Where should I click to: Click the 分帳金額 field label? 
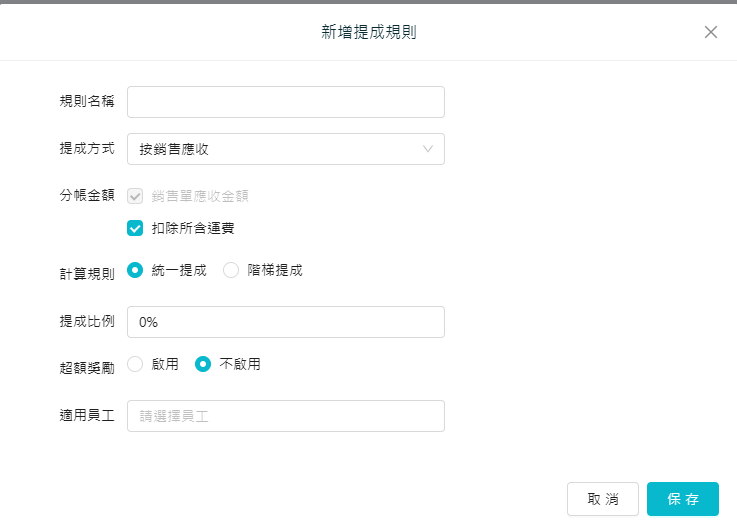87,196
